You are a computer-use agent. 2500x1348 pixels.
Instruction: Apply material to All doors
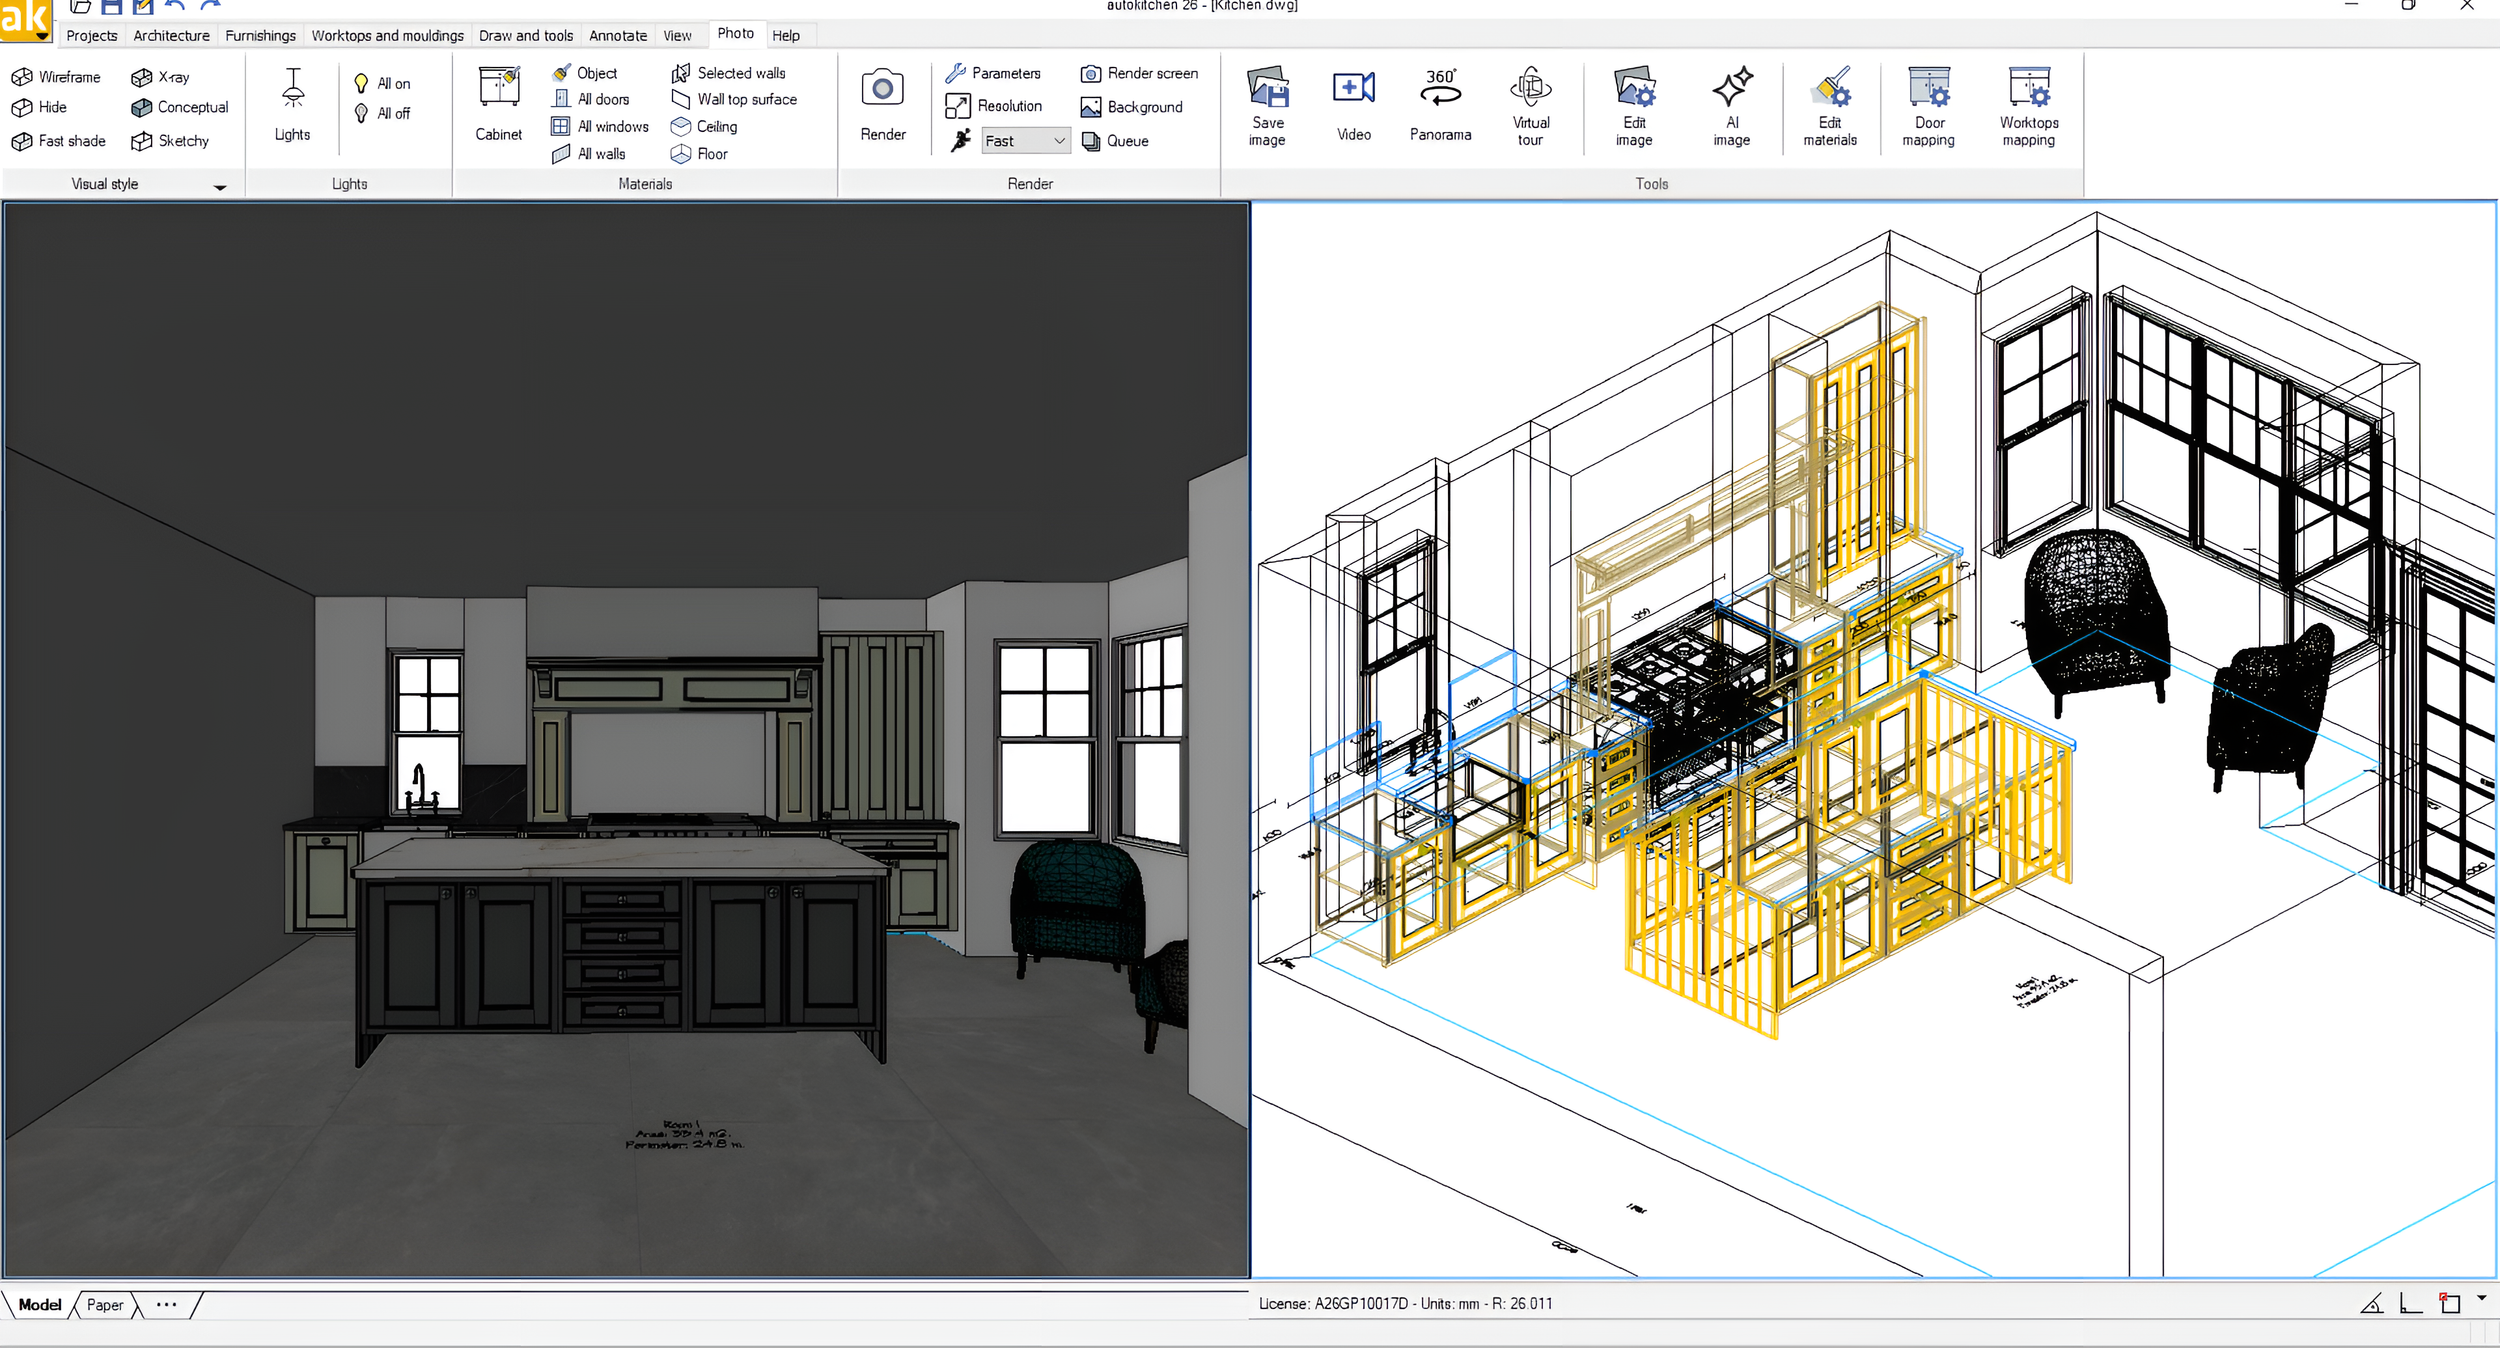(590, 99)
